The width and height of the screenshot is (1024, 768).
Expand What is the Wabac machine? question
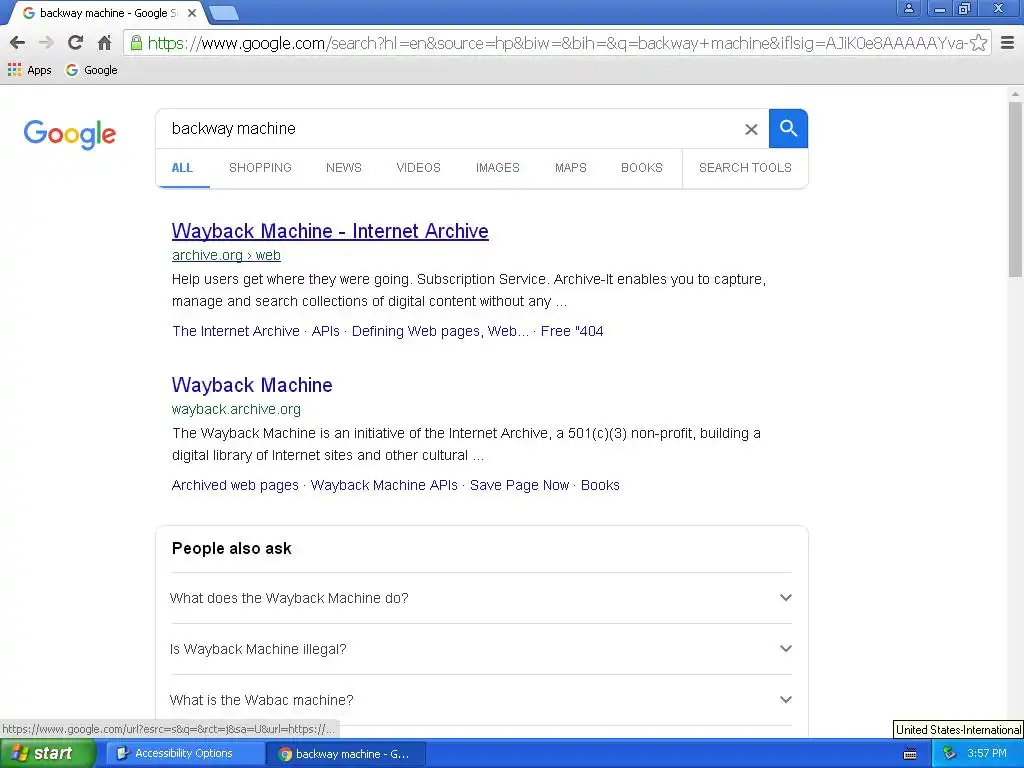(481, 700)
